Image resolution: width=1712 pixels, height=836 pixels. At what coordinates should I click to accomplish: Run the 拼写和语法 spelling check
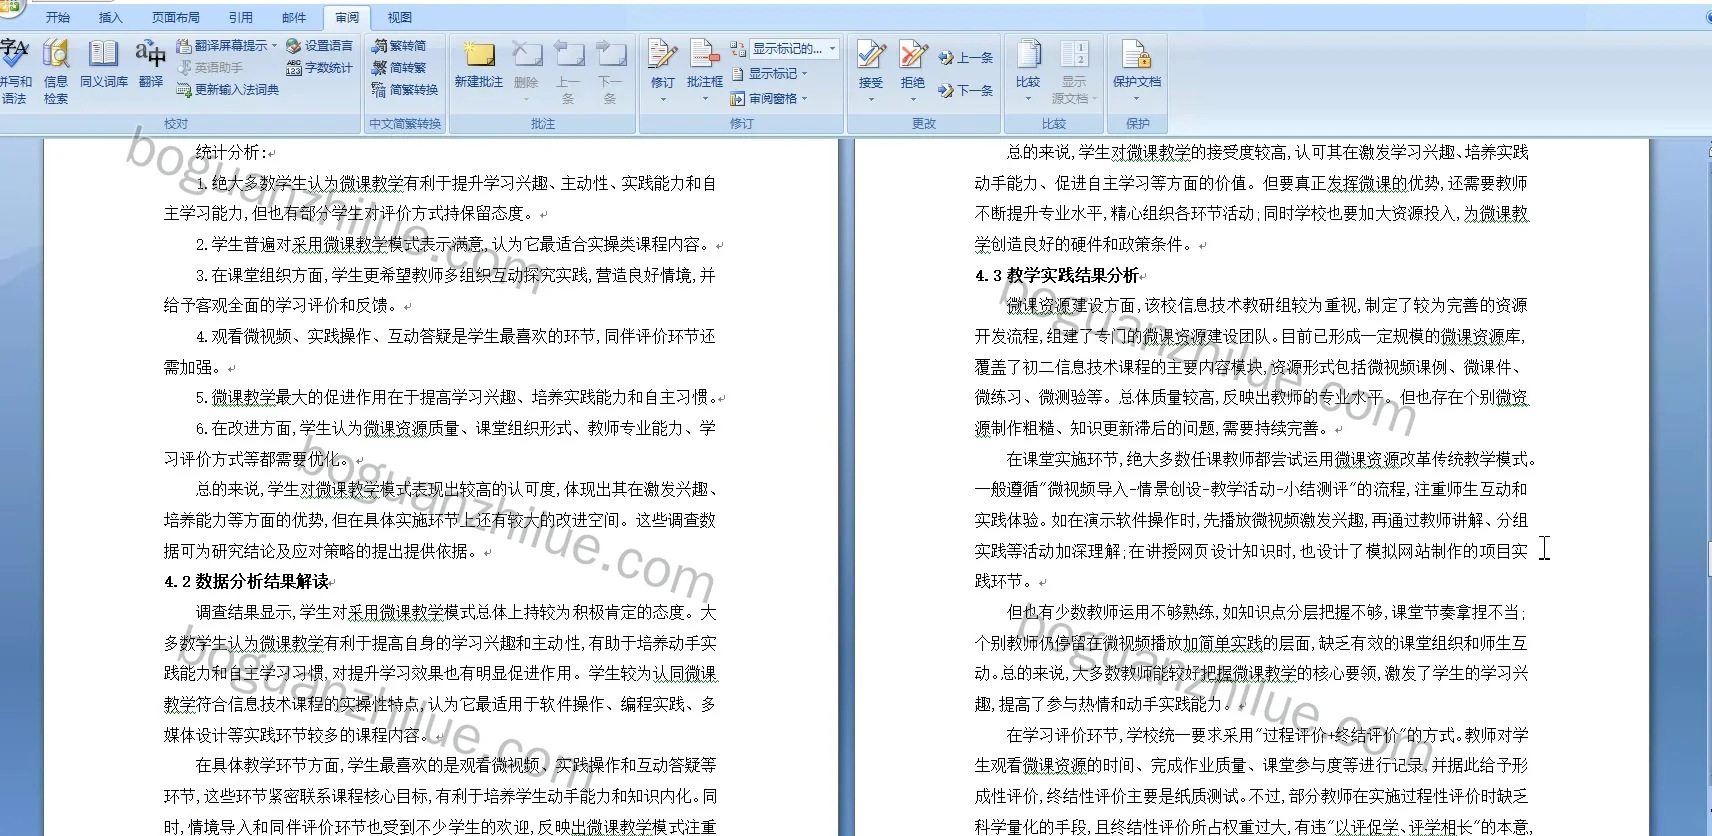tap(15, 72)
